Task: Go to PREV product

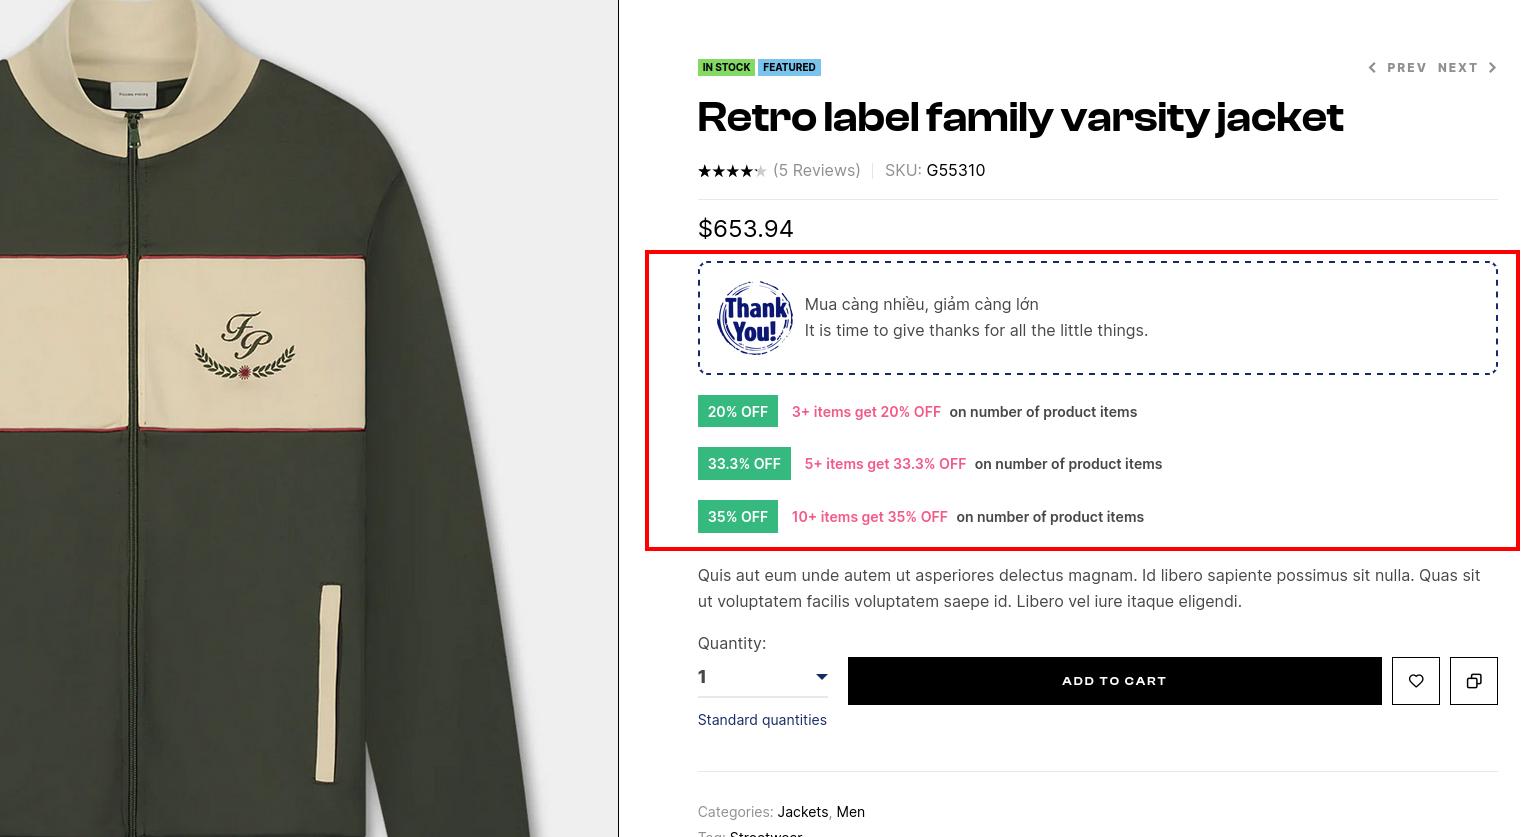Action: pyautogui.click(x=1406, y=68)
